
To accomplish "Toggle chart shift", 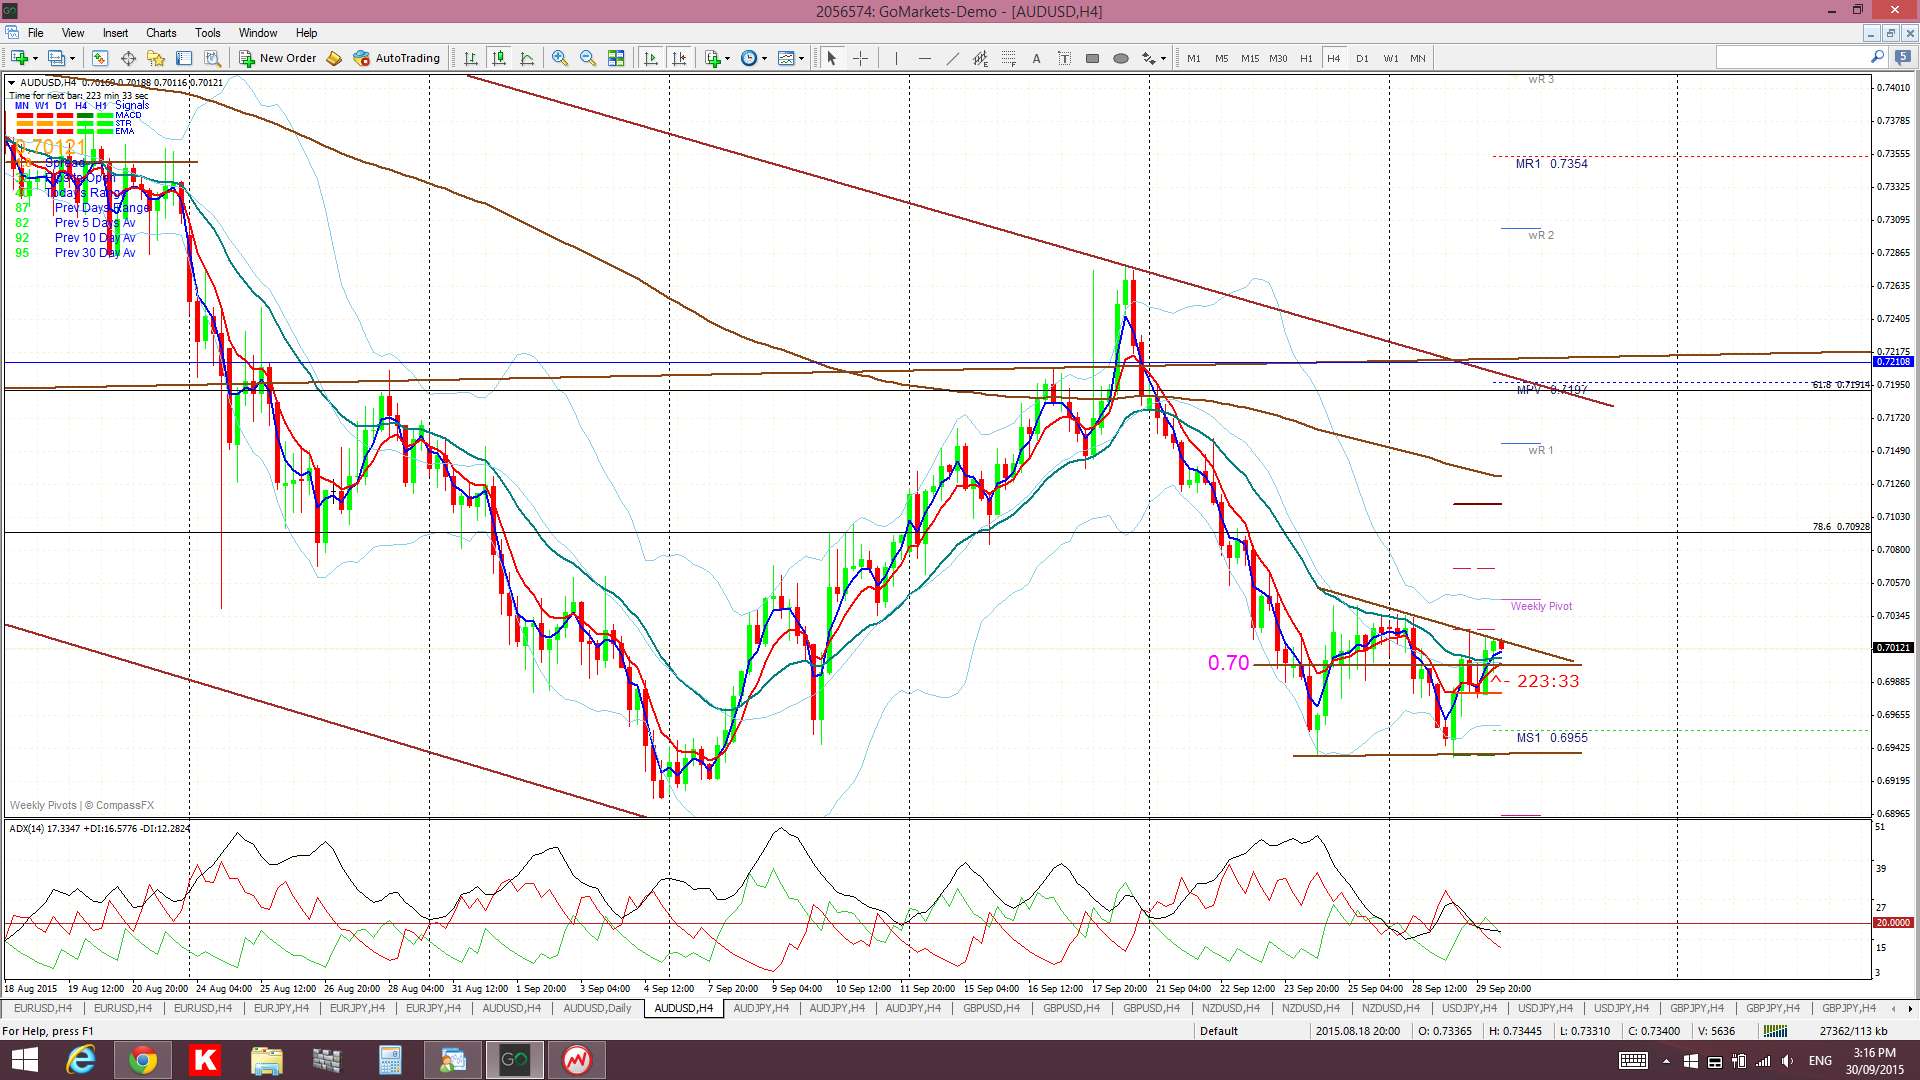I will (x=680, y=58).
